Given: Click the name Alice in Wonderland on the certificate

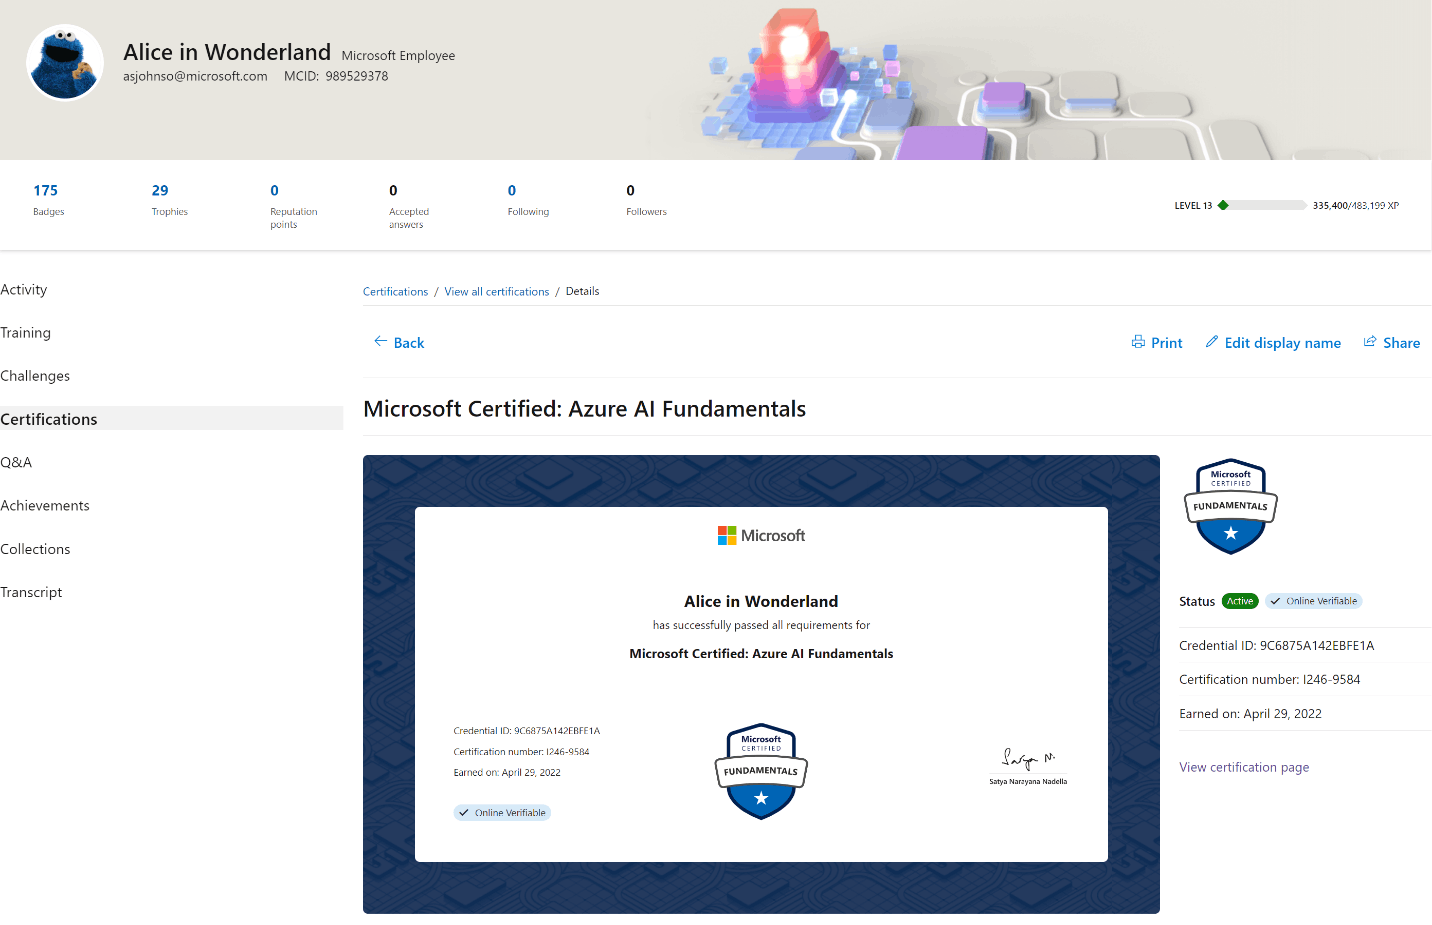Looking at the screenshot, I should pyautogui.click(x=761, y=602).
